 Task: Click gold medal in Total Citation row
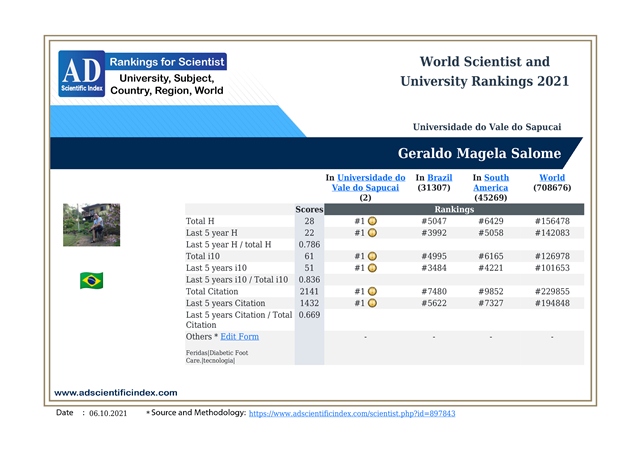pos(372,291)
